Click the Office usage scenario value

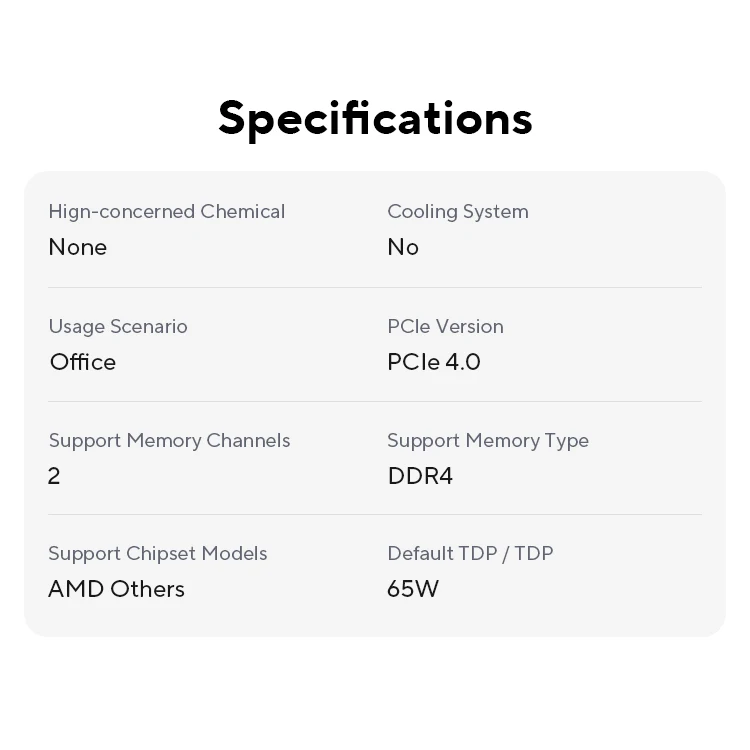coord(83,362)
